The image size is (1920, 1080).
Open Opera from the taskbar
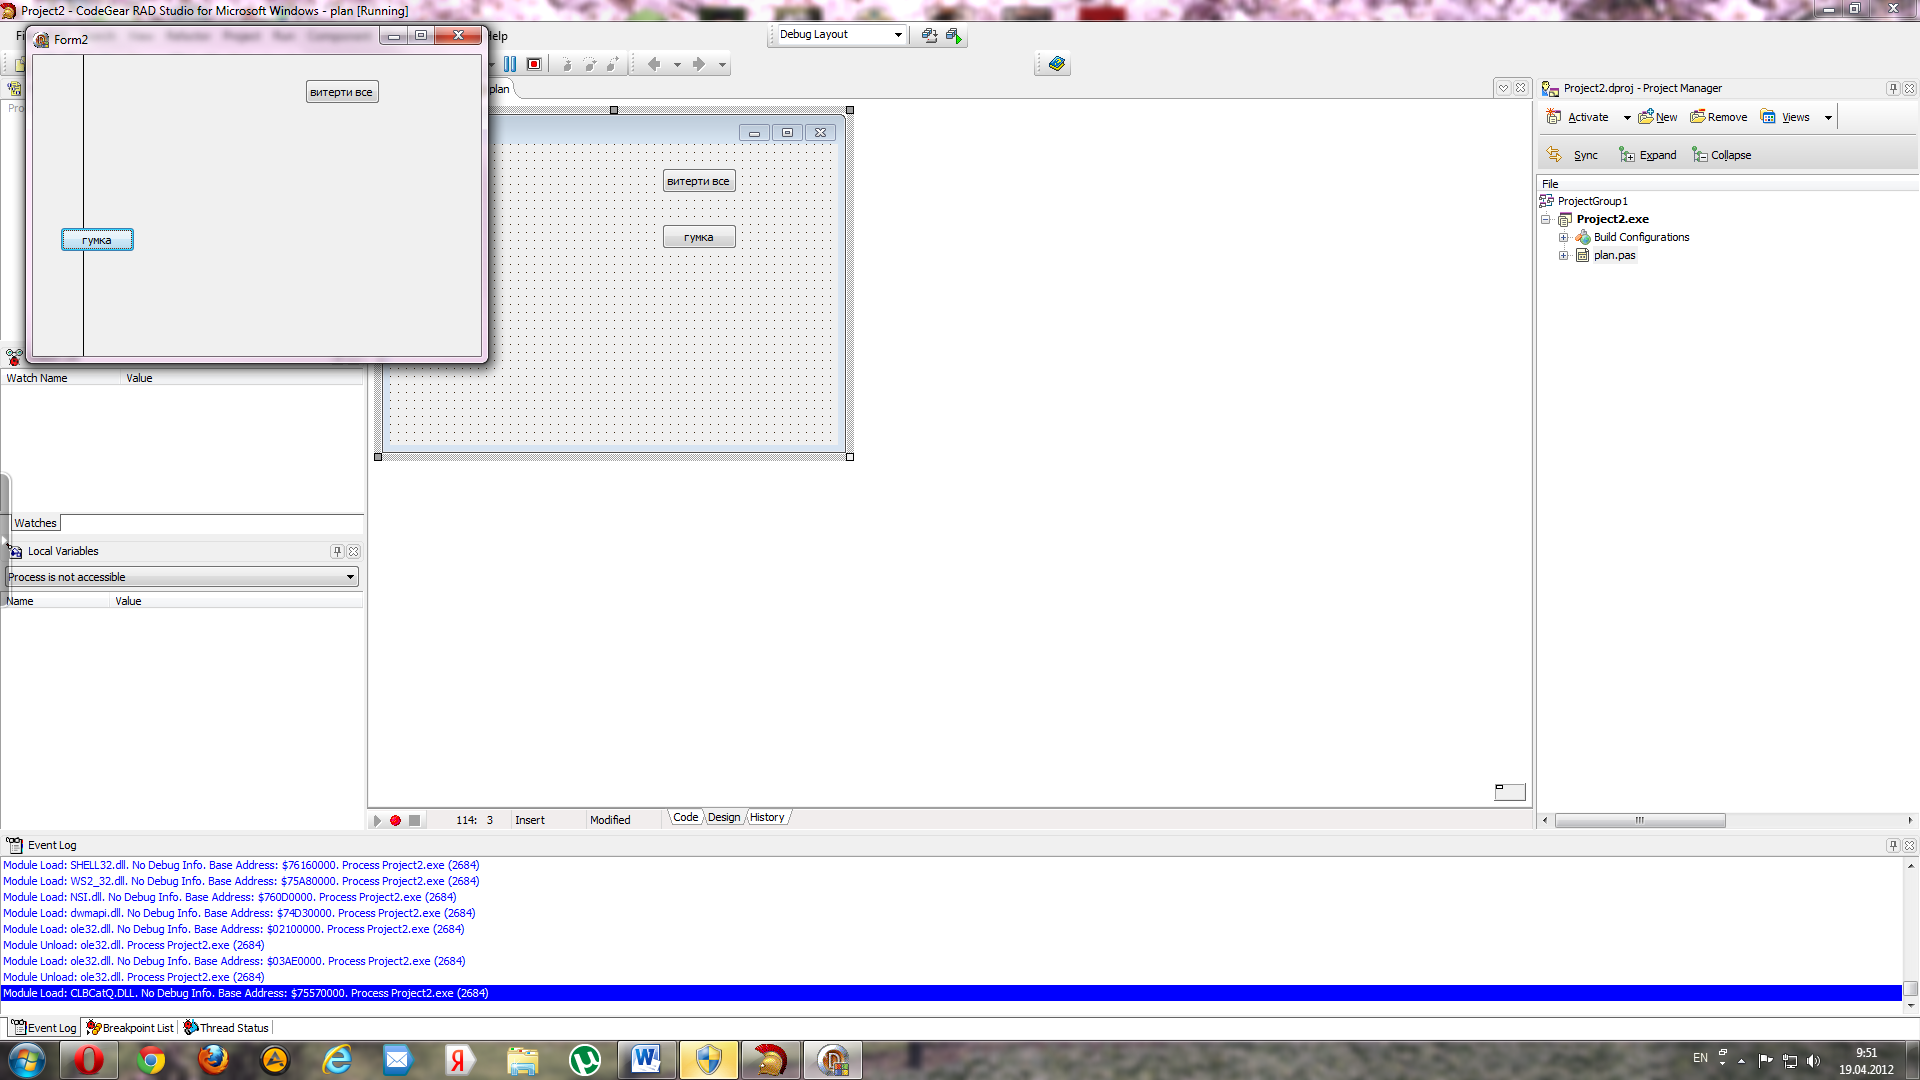89,1060
